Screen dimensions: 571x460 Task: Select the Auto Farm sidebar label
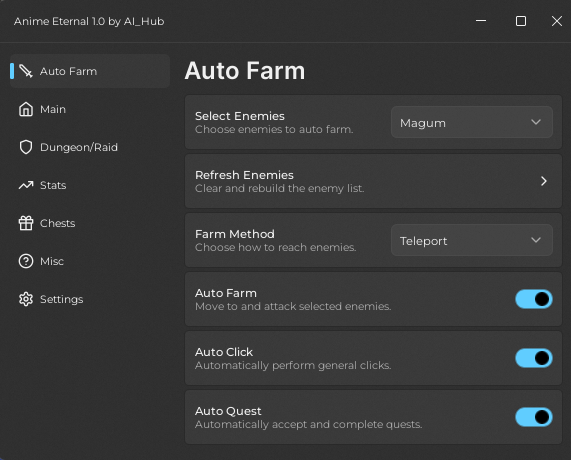click(x=68, y=71)
